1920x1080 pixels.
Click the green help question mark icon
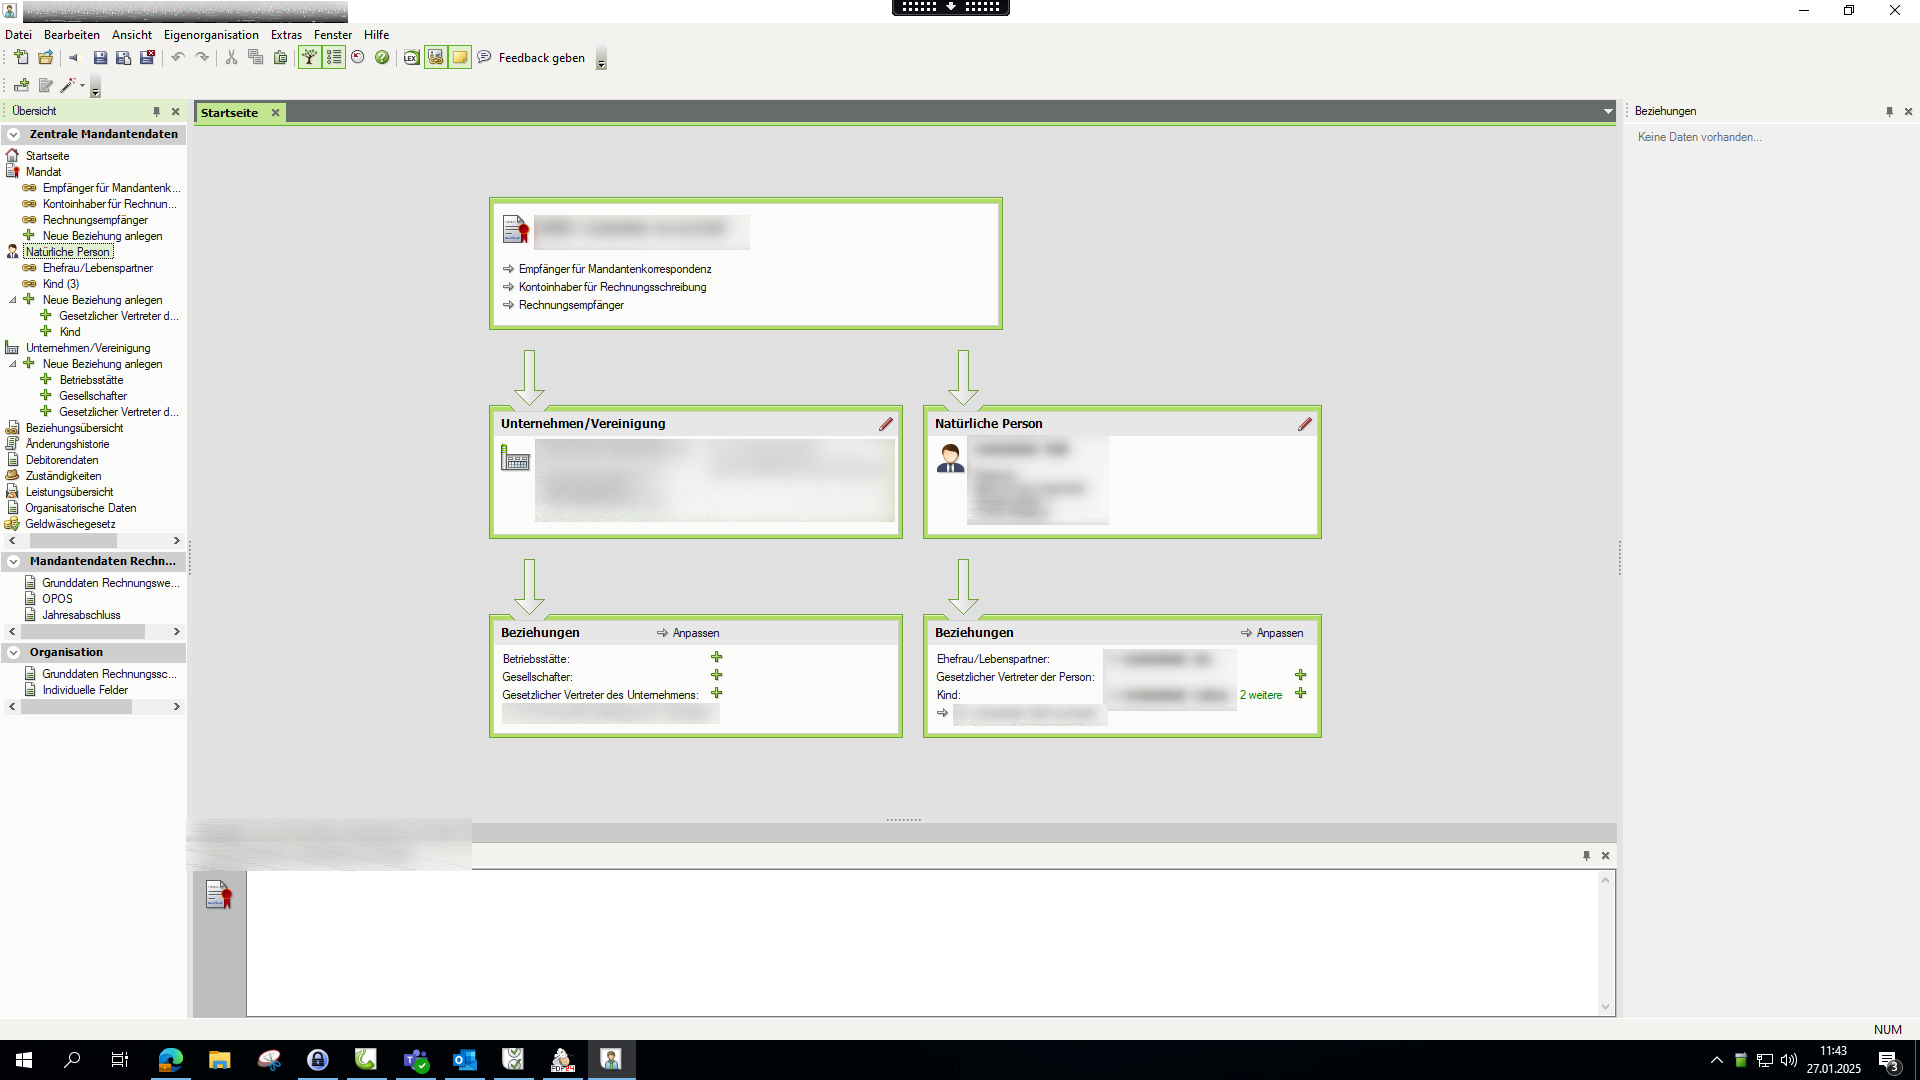tap(382, 58)
